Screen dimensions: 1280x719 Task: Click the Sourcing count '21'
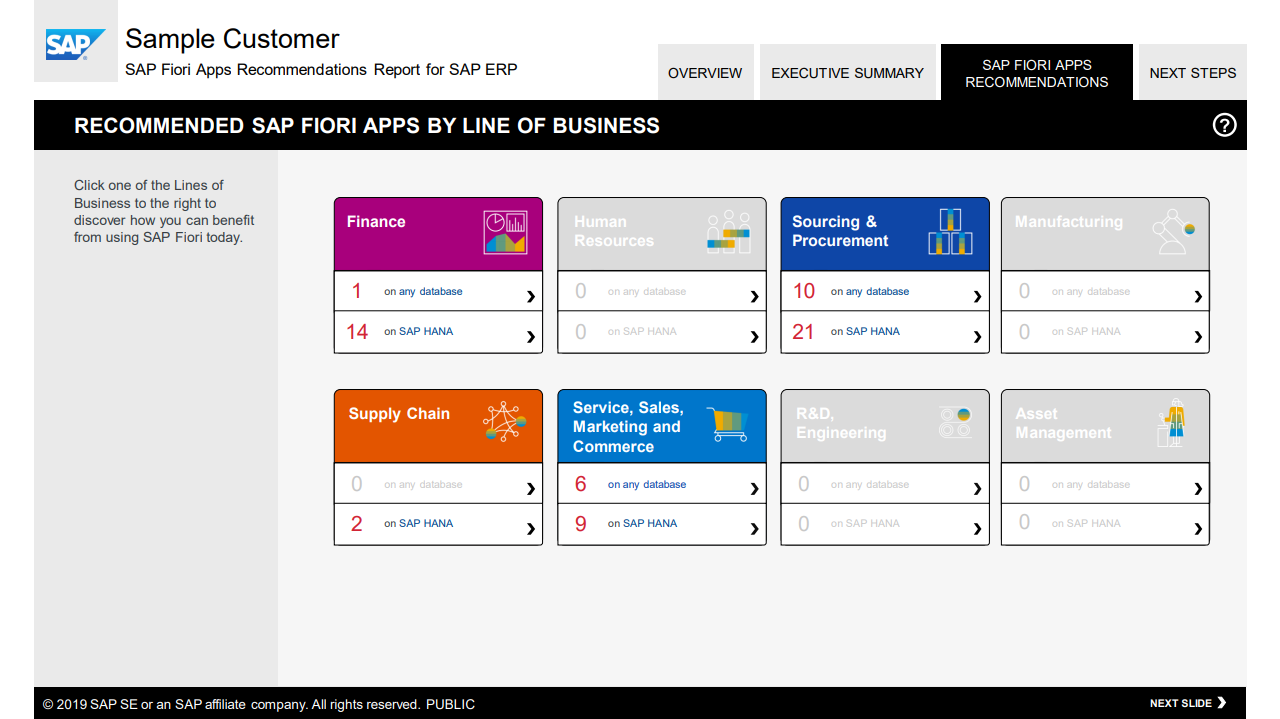point(803,332)
